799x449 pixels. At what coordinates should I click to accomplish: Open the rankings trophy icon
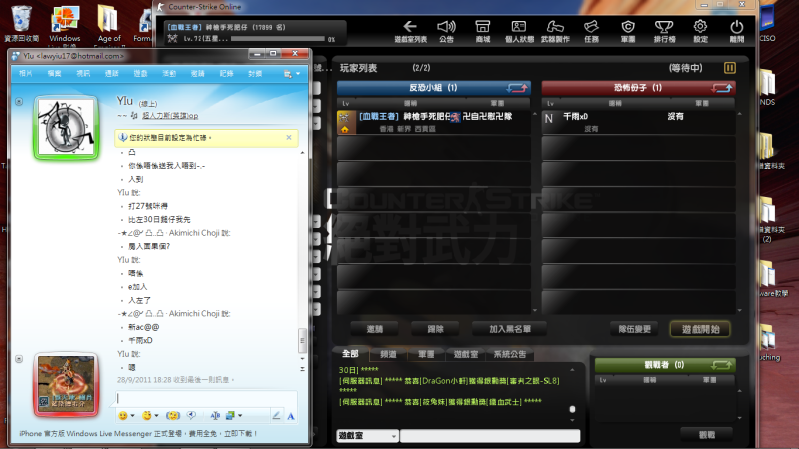click(664, 31)
